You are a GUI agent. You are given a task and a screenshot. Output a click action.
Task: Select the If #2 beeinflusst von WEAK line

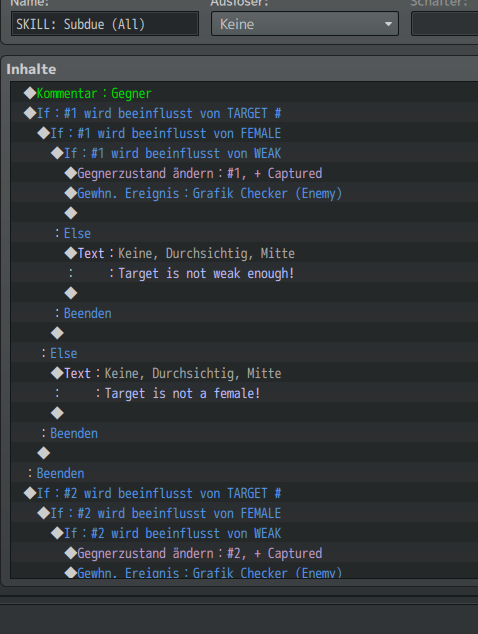click(x=244, y=533)
